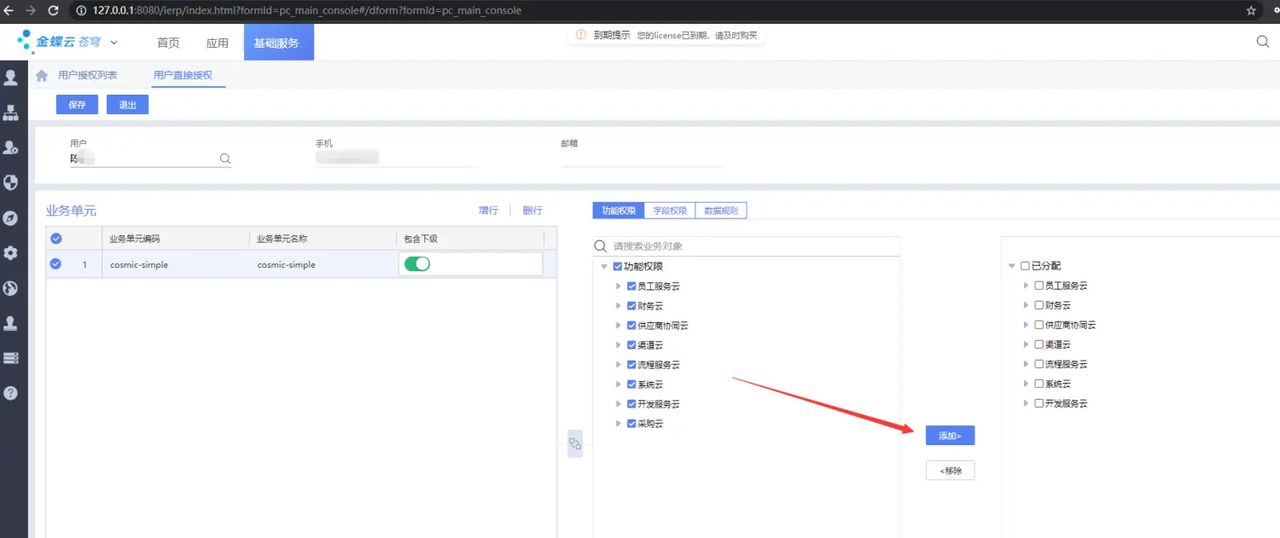Click the browser back arrow
Image resolution: width=1280 pixels, height=538 pixels.
click(x=9, y=10)
